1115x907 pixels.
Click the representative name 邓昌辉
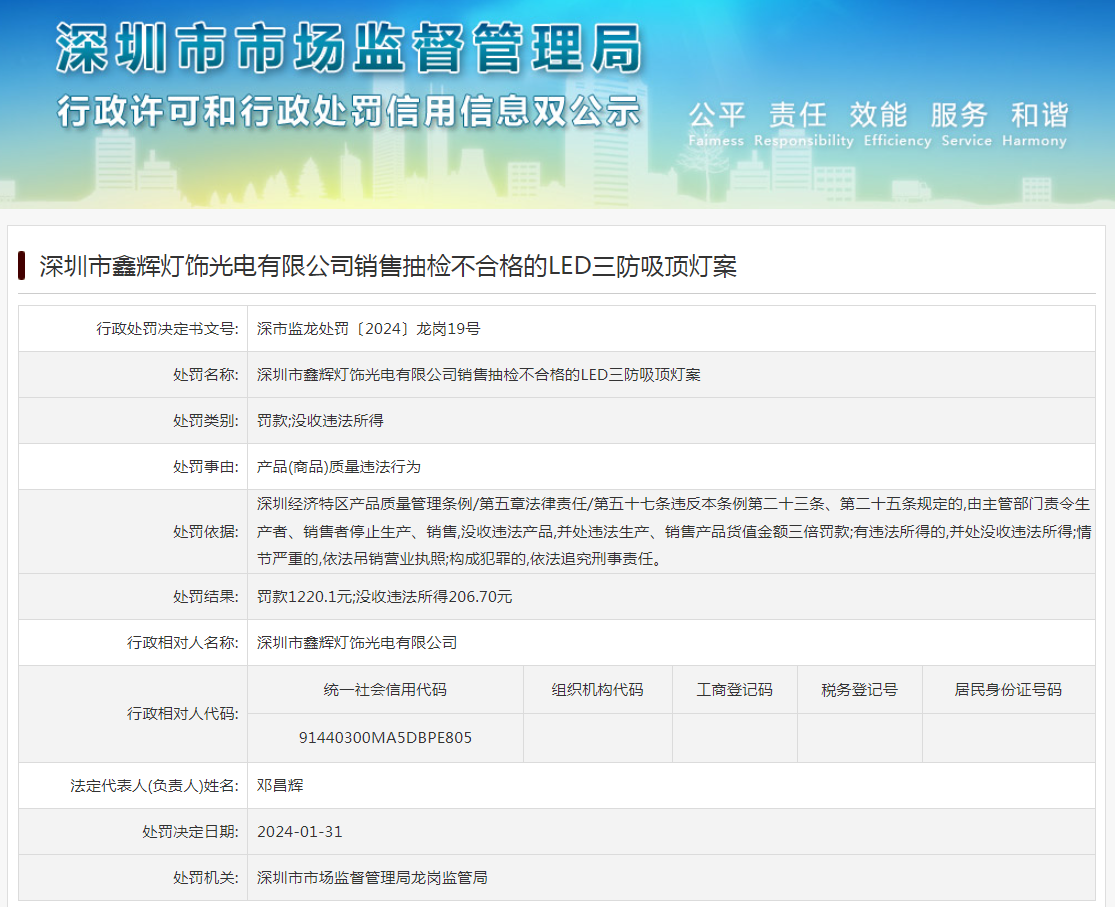pyautogui.click(x=280, y=785)
